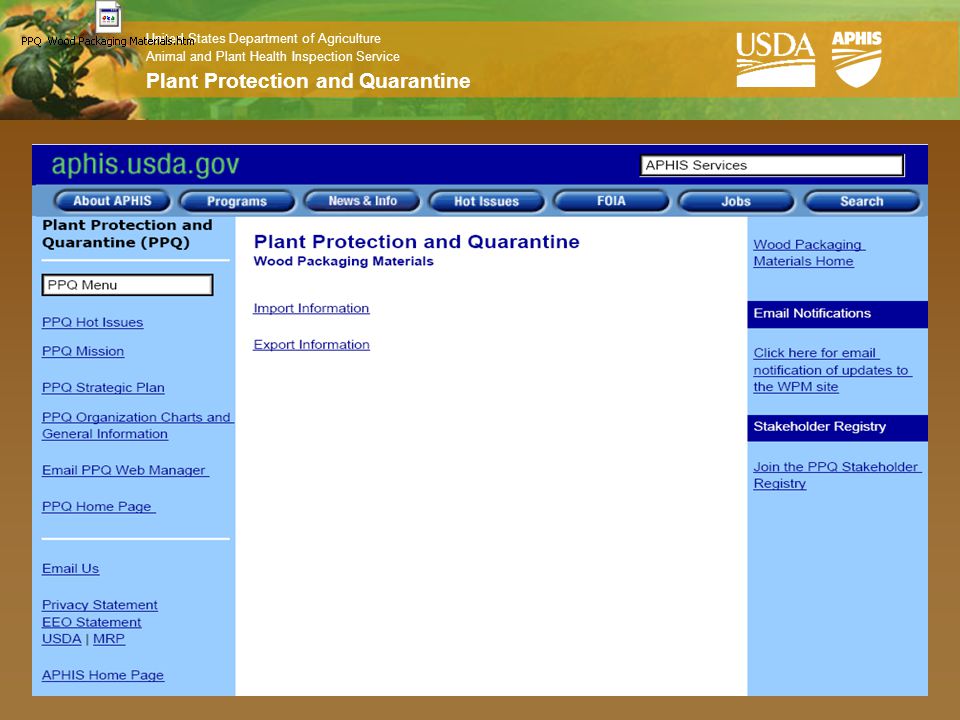Viewport: 960px width, 720px height.
Task: Click the Email Notifications section header
Action: [x=837, y=313]
